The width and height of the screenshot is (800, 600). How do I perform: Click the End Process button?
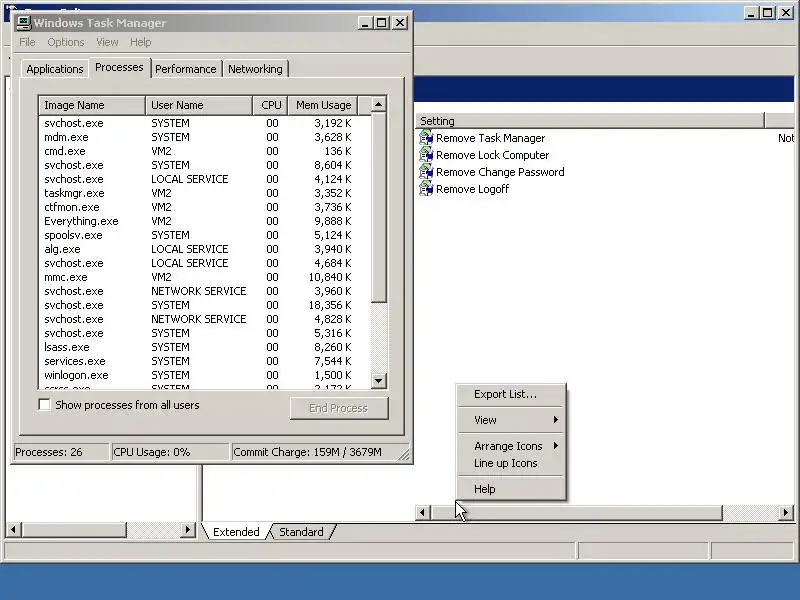tap(339, 408)
